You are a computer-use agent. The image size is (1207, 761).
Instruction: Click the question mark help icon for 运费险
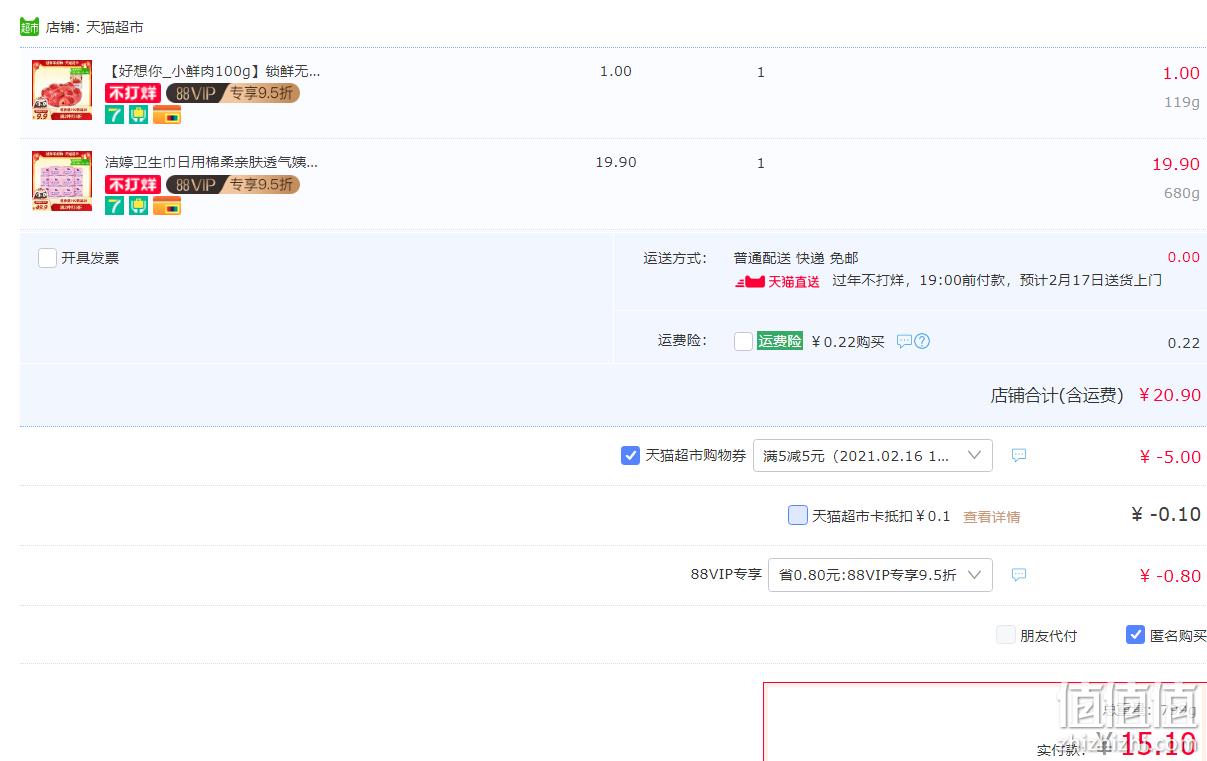pos(922,341)
